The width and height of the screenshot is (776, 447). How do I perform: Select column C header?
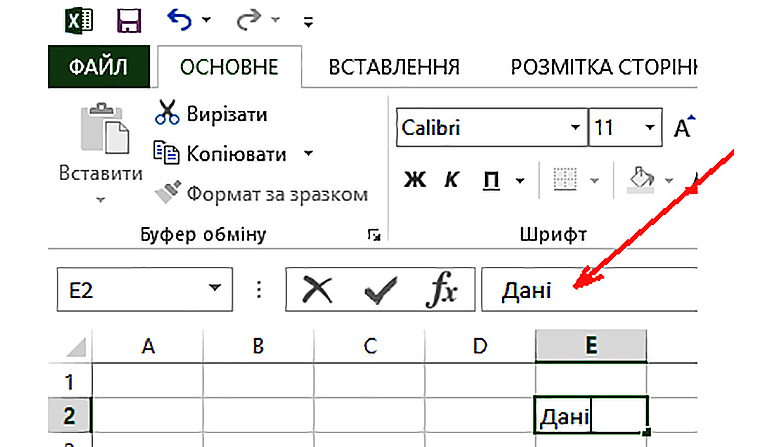tap(369, 346)
